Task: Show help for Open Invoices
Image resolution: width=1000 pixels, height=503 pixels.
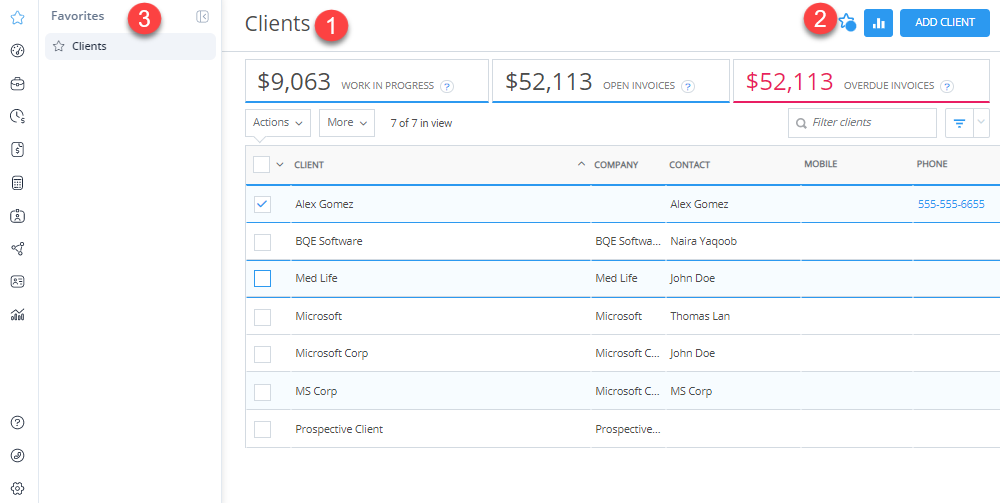Action: tap(688, 86)
